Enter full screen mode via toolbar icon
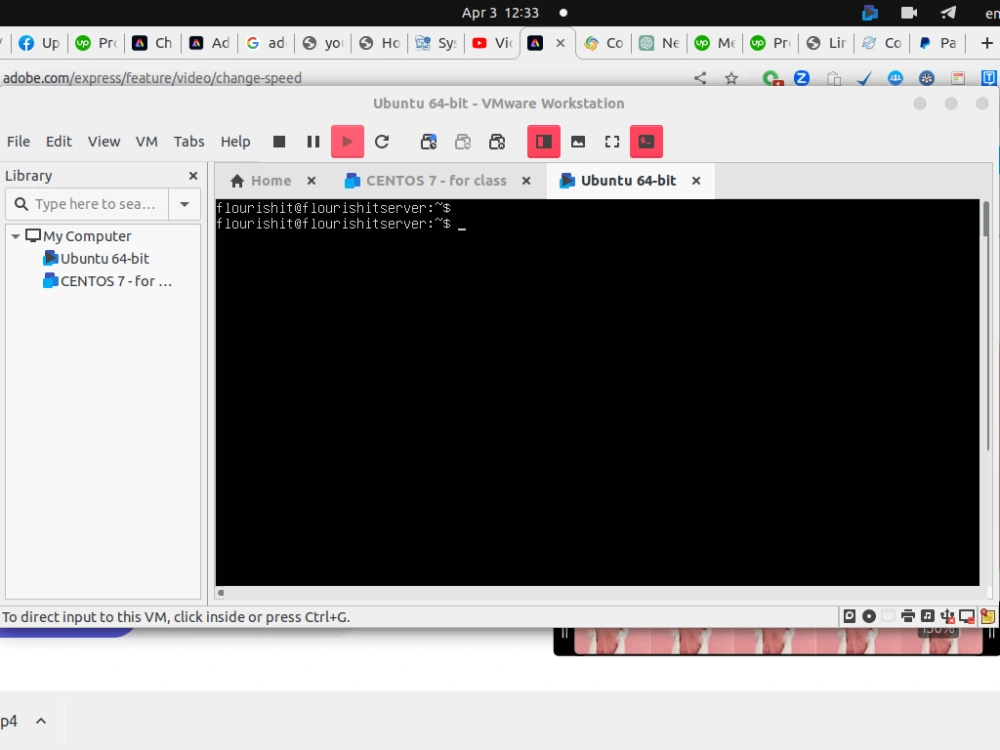Screen dimensions: 1000x750 pos(611,141)
